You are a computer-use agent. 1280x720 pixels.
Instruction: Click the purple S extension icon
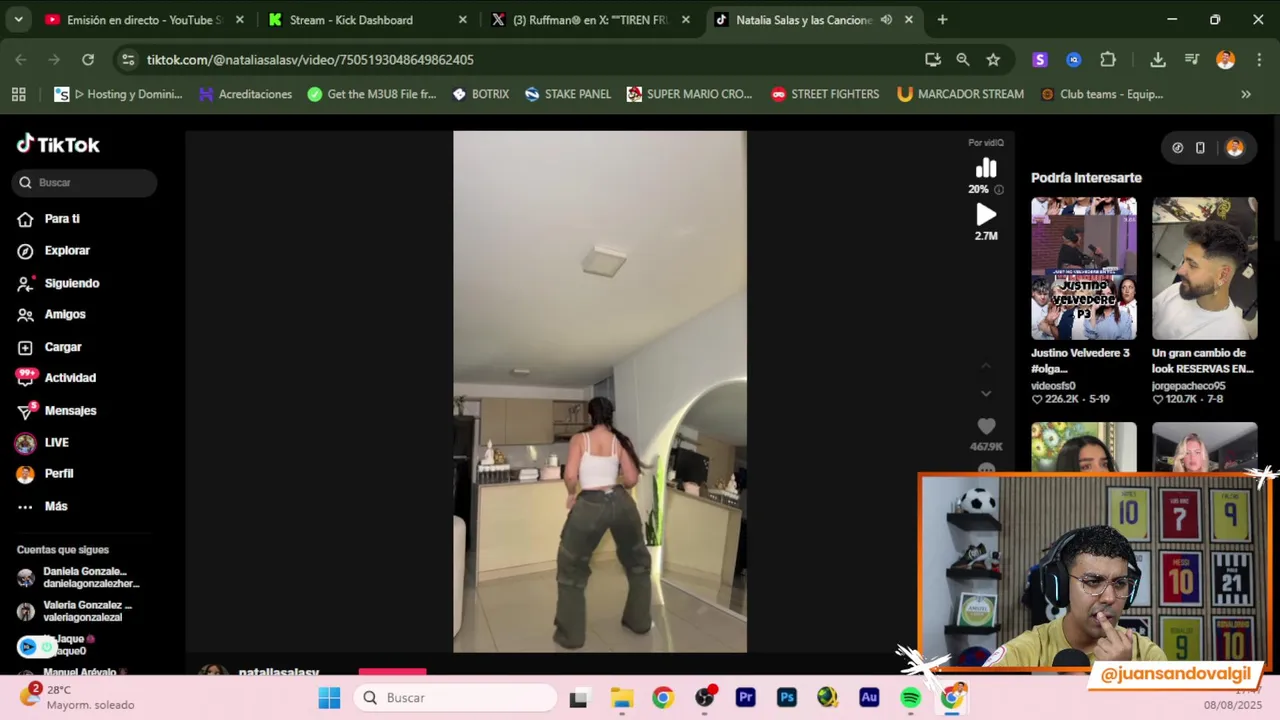pyautogui.click(x=1040, y=60)
